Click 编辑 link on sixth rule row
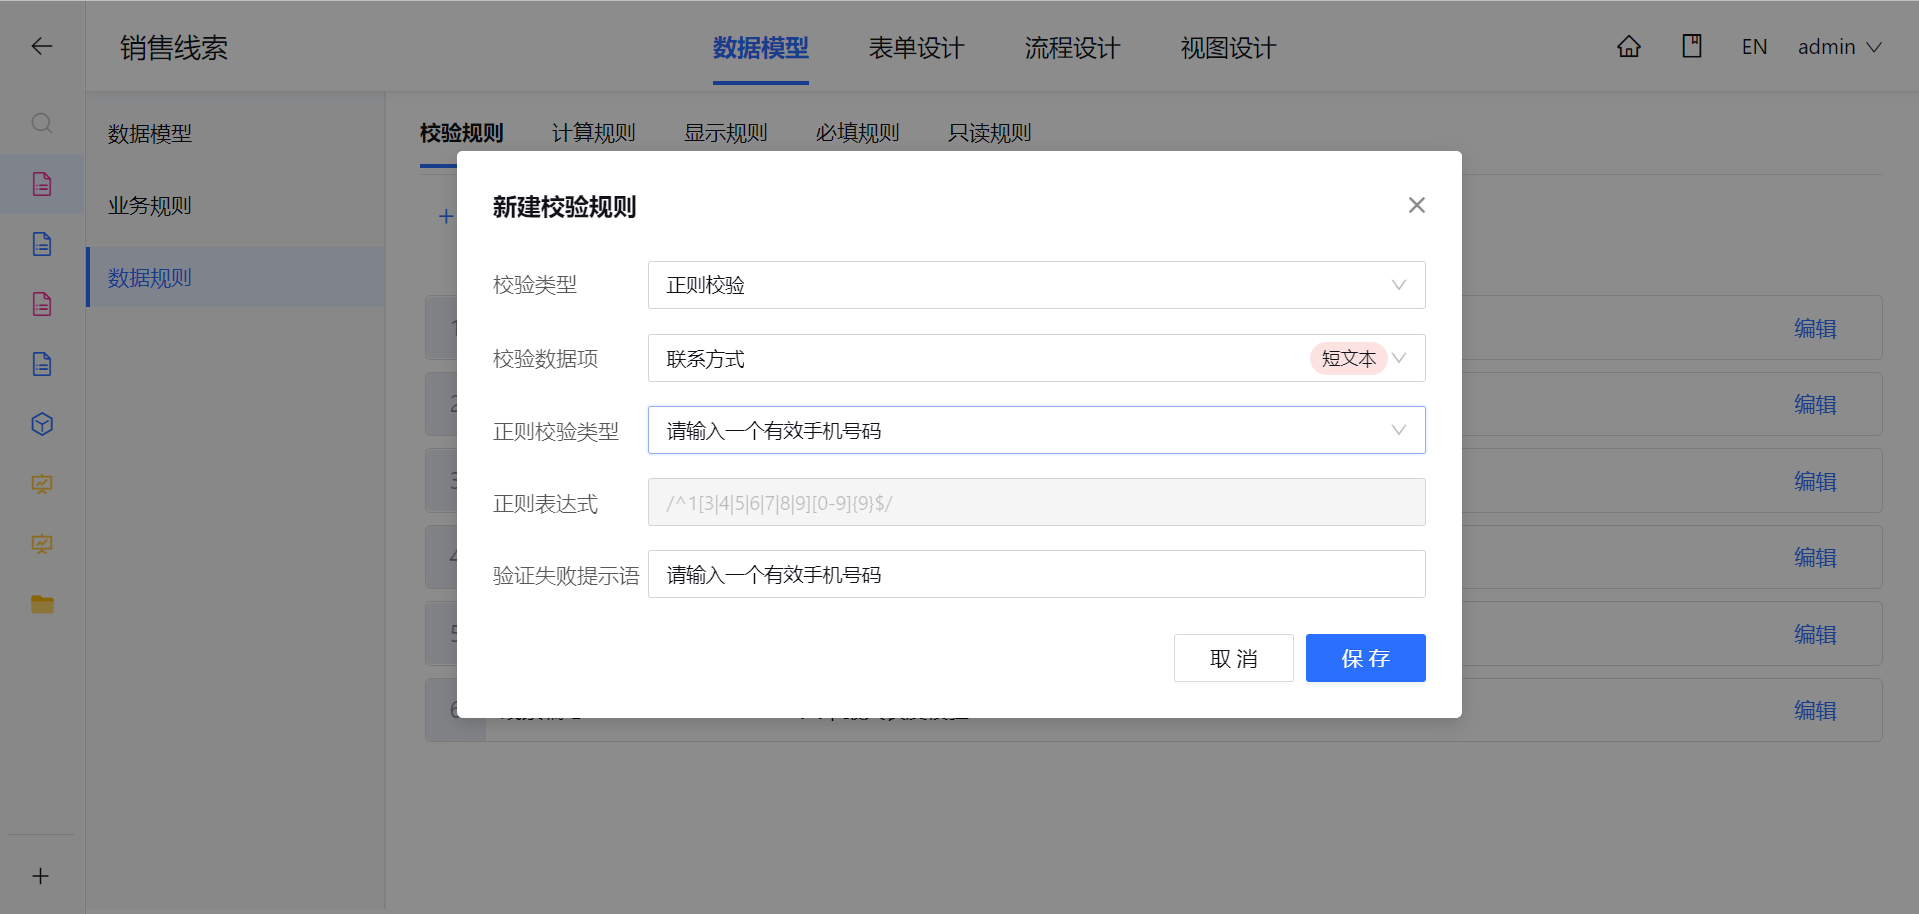 1815,710
